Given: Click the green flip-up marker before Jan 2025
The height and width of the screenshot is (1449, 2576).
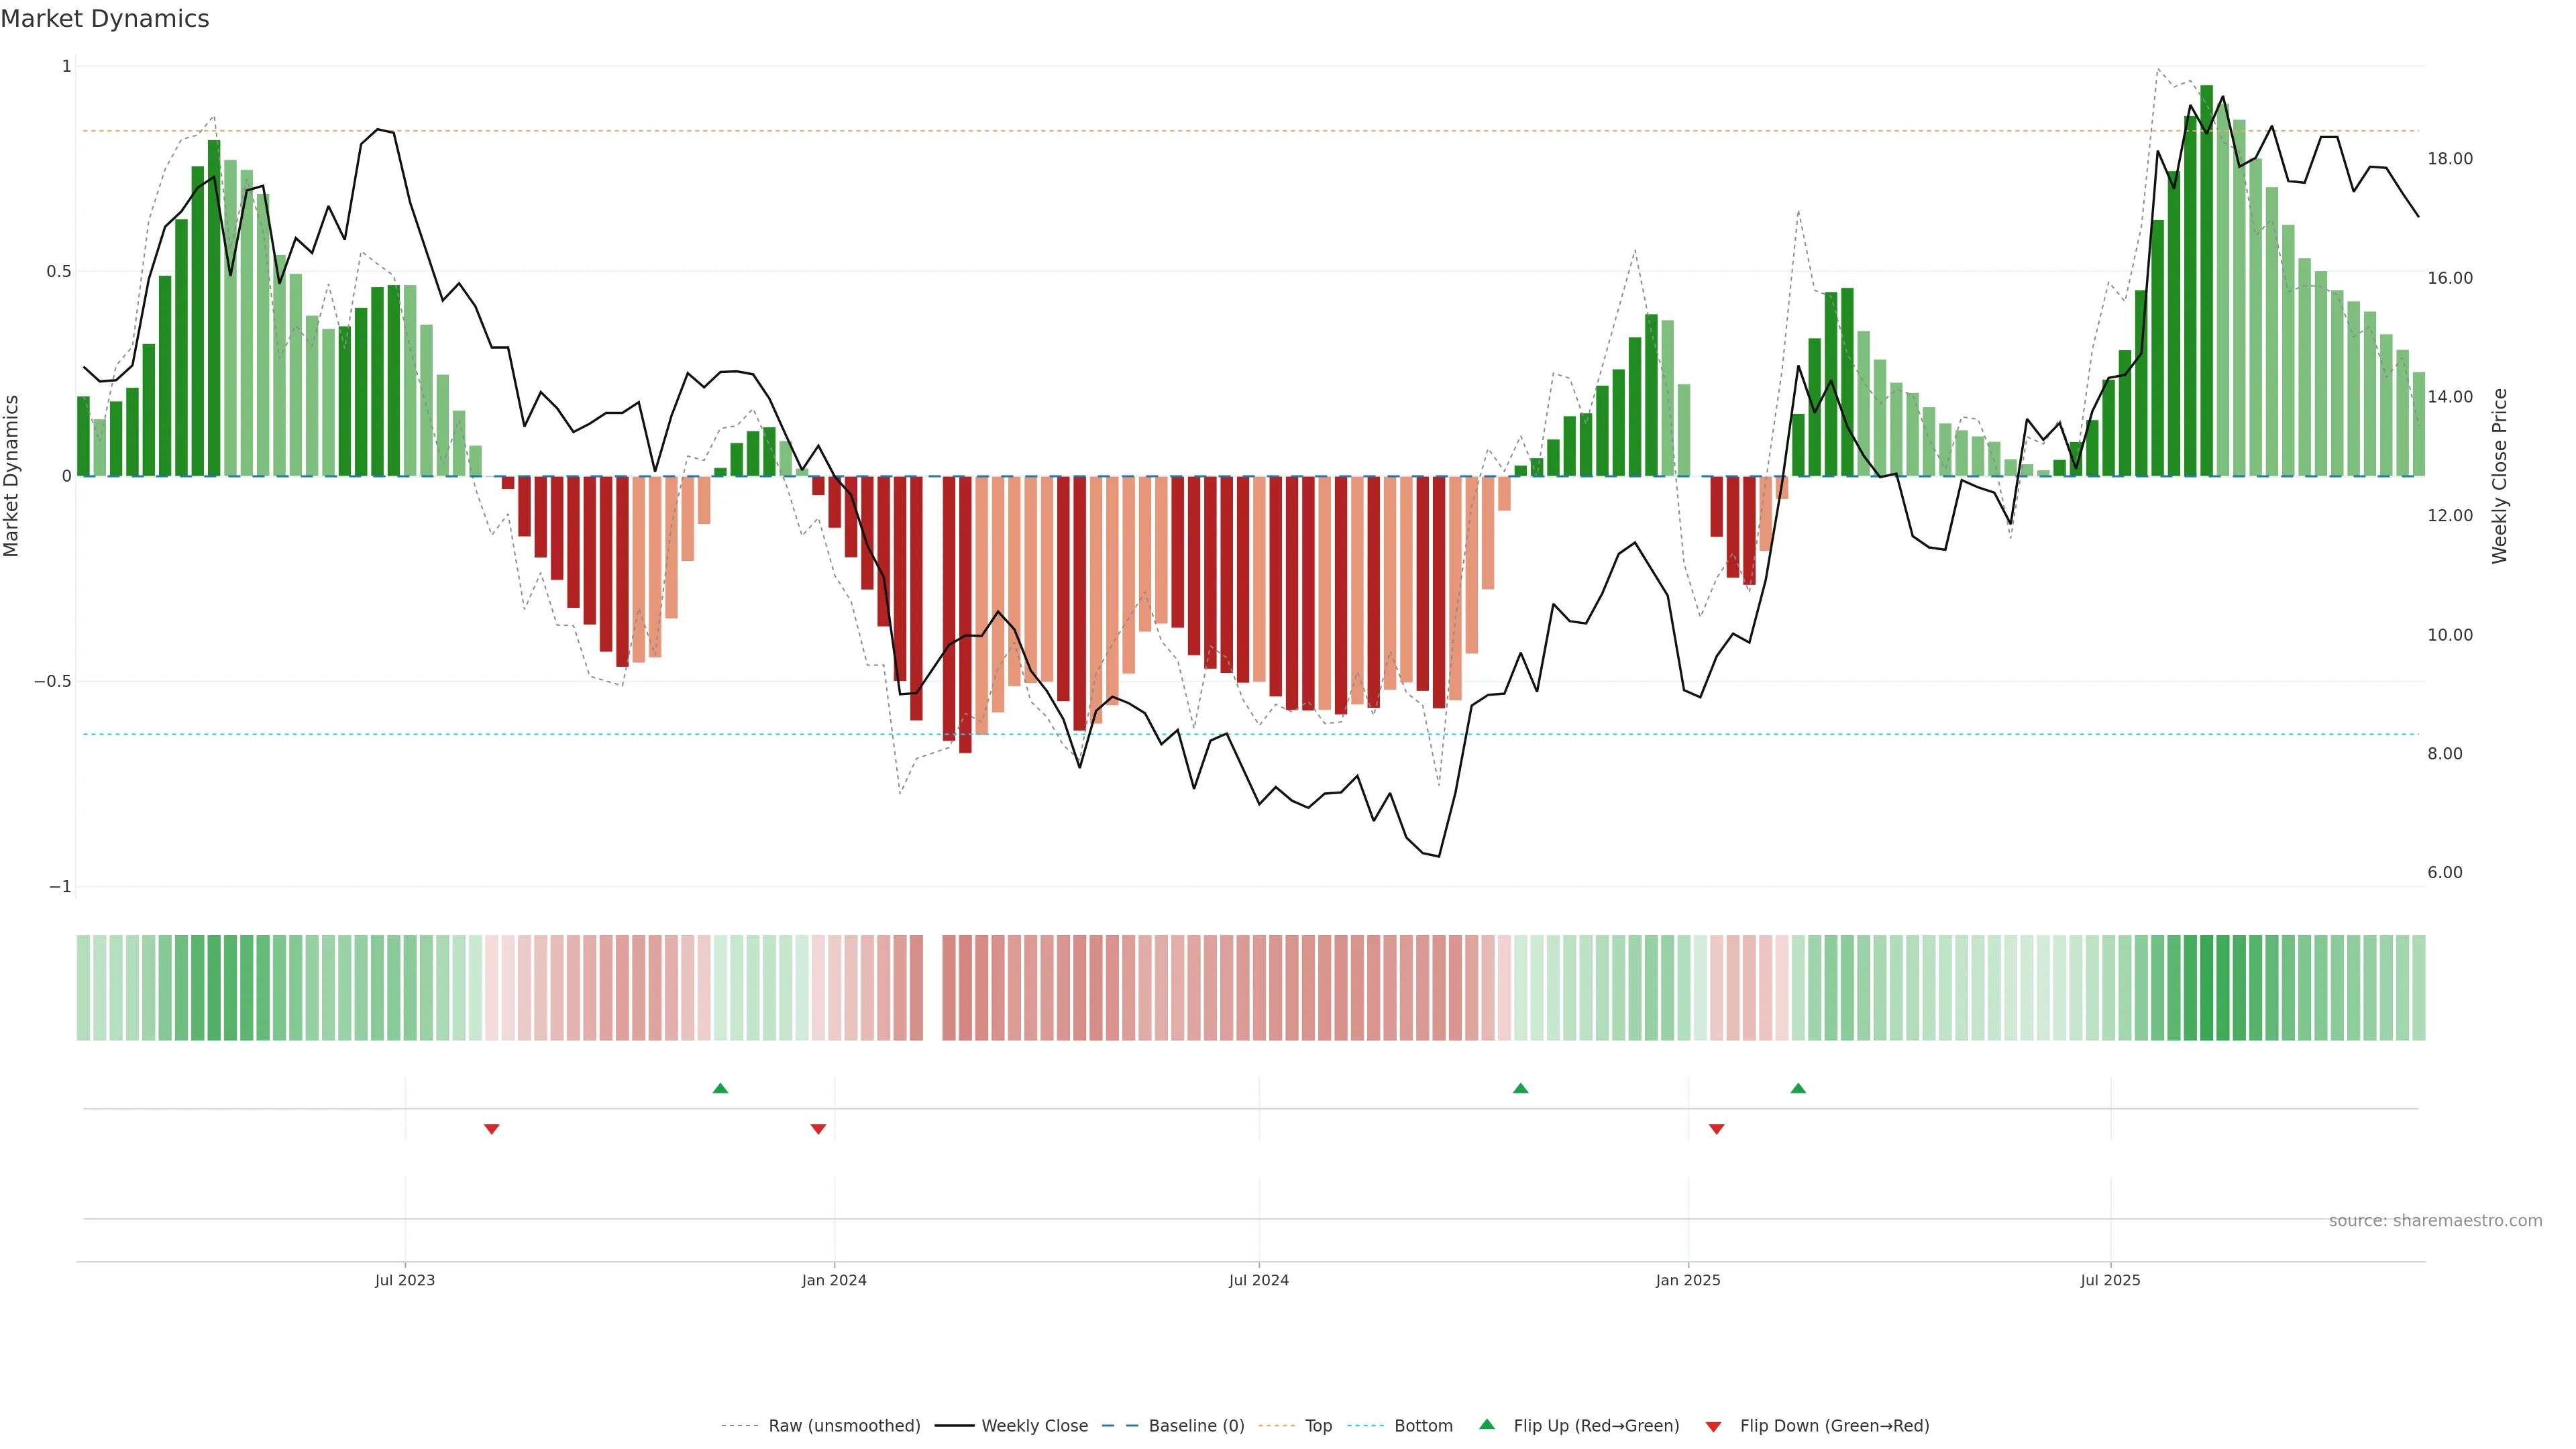Looking at the screenshot, I should [1520, 1088].
